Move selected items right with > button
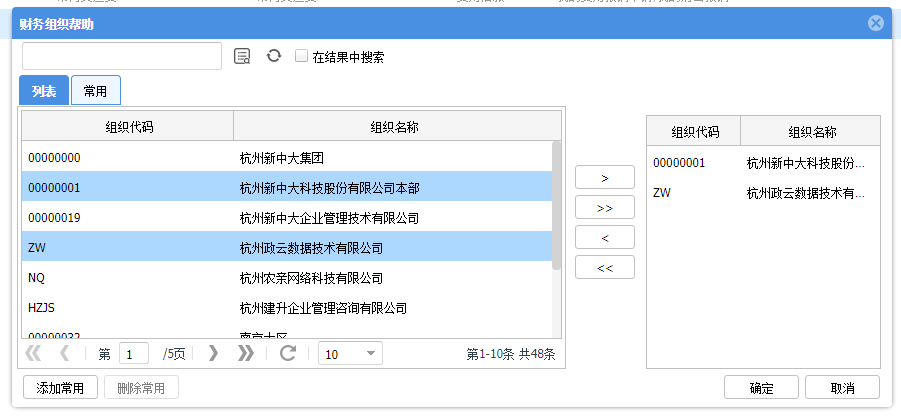The image size is (901, 416). [604, 178]
